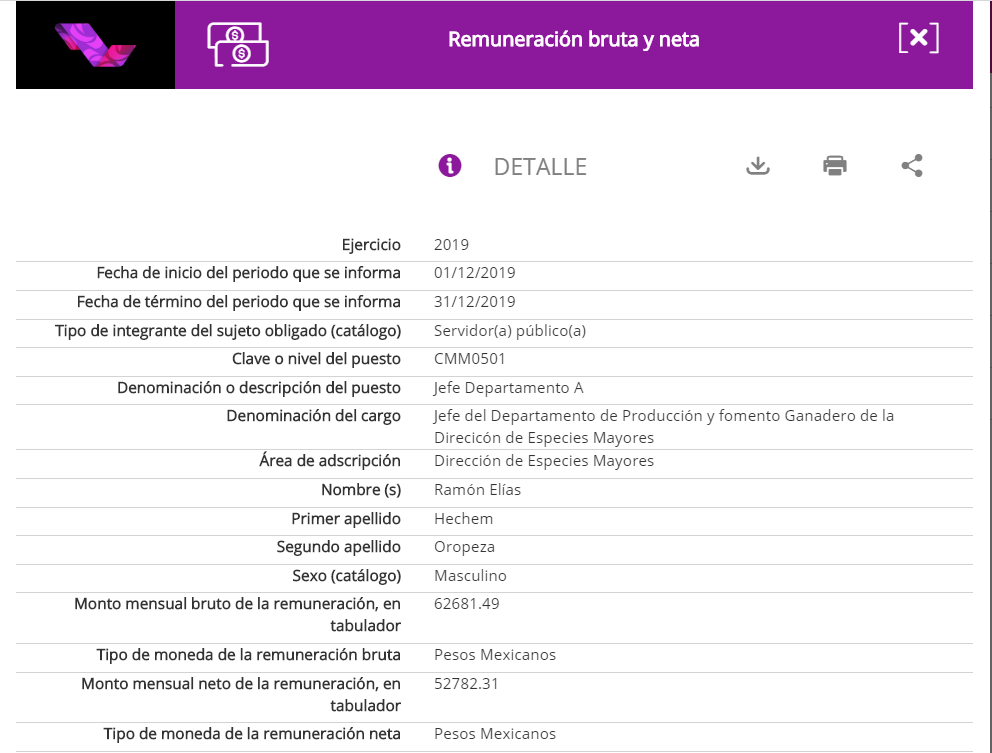Click the share icon

[912, 166]
